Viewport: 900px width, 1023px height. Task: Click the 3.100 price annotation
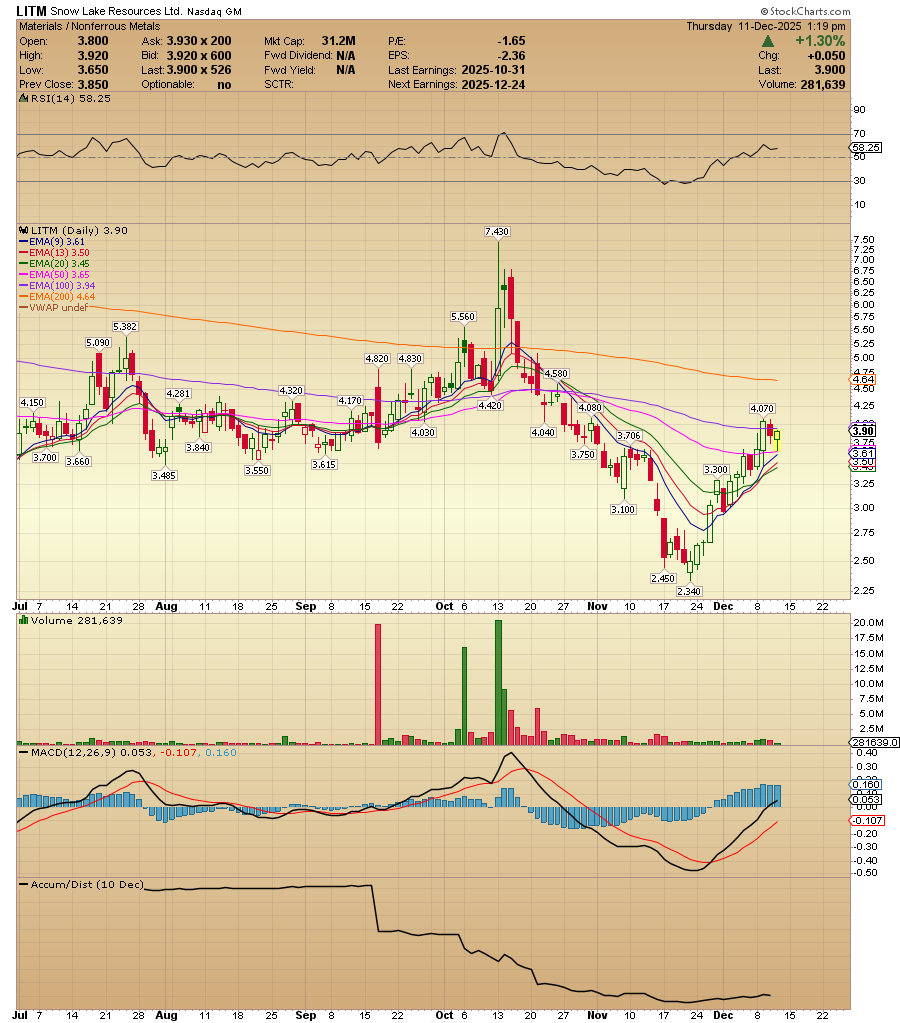point(623,509)
